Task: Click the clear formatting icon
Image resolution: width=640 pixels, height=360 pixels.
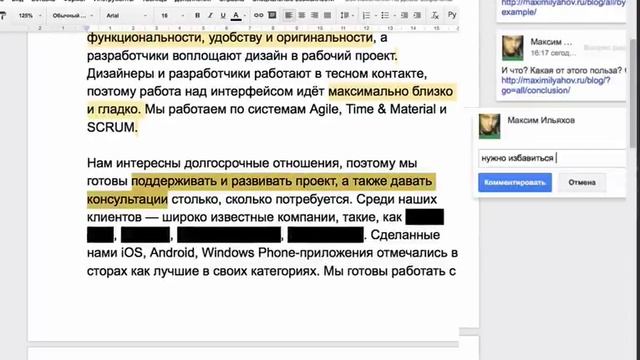Action: coord(435,16)
